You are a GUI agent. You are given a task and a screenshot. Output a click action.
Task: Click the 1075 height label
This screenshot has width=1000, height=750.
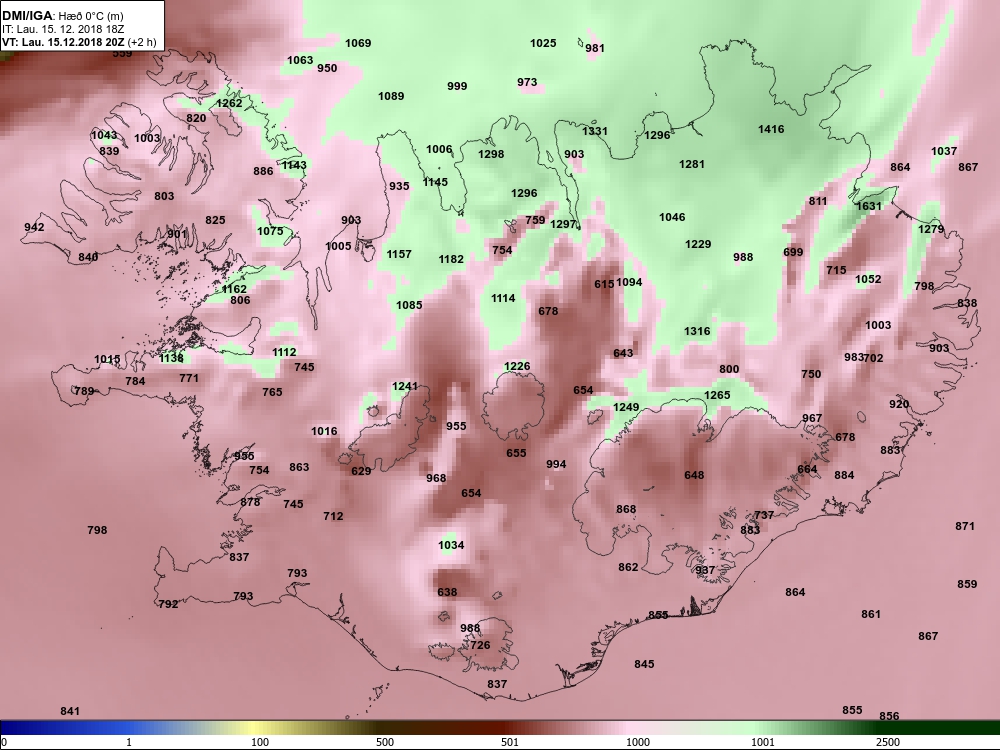(x=270, y=231)
